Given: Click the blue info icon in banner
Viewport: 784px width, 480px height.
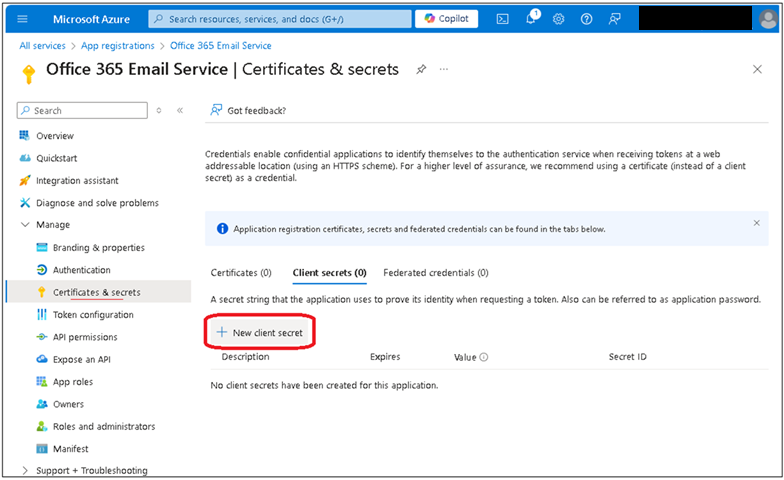Looking at the screenshot, I should tap(222, 228).
